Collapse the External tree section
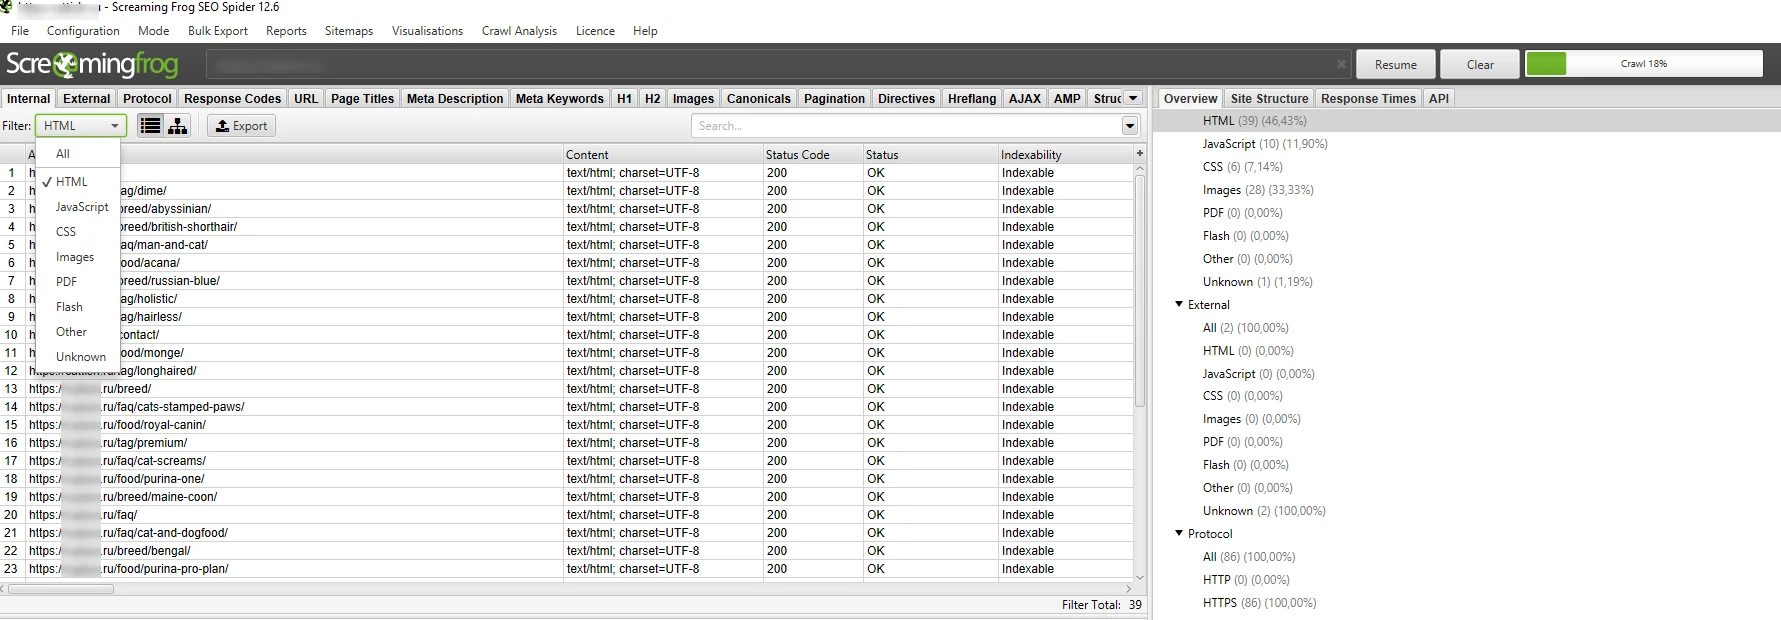Screen dimensions: 1781x620 (1179, 304)
